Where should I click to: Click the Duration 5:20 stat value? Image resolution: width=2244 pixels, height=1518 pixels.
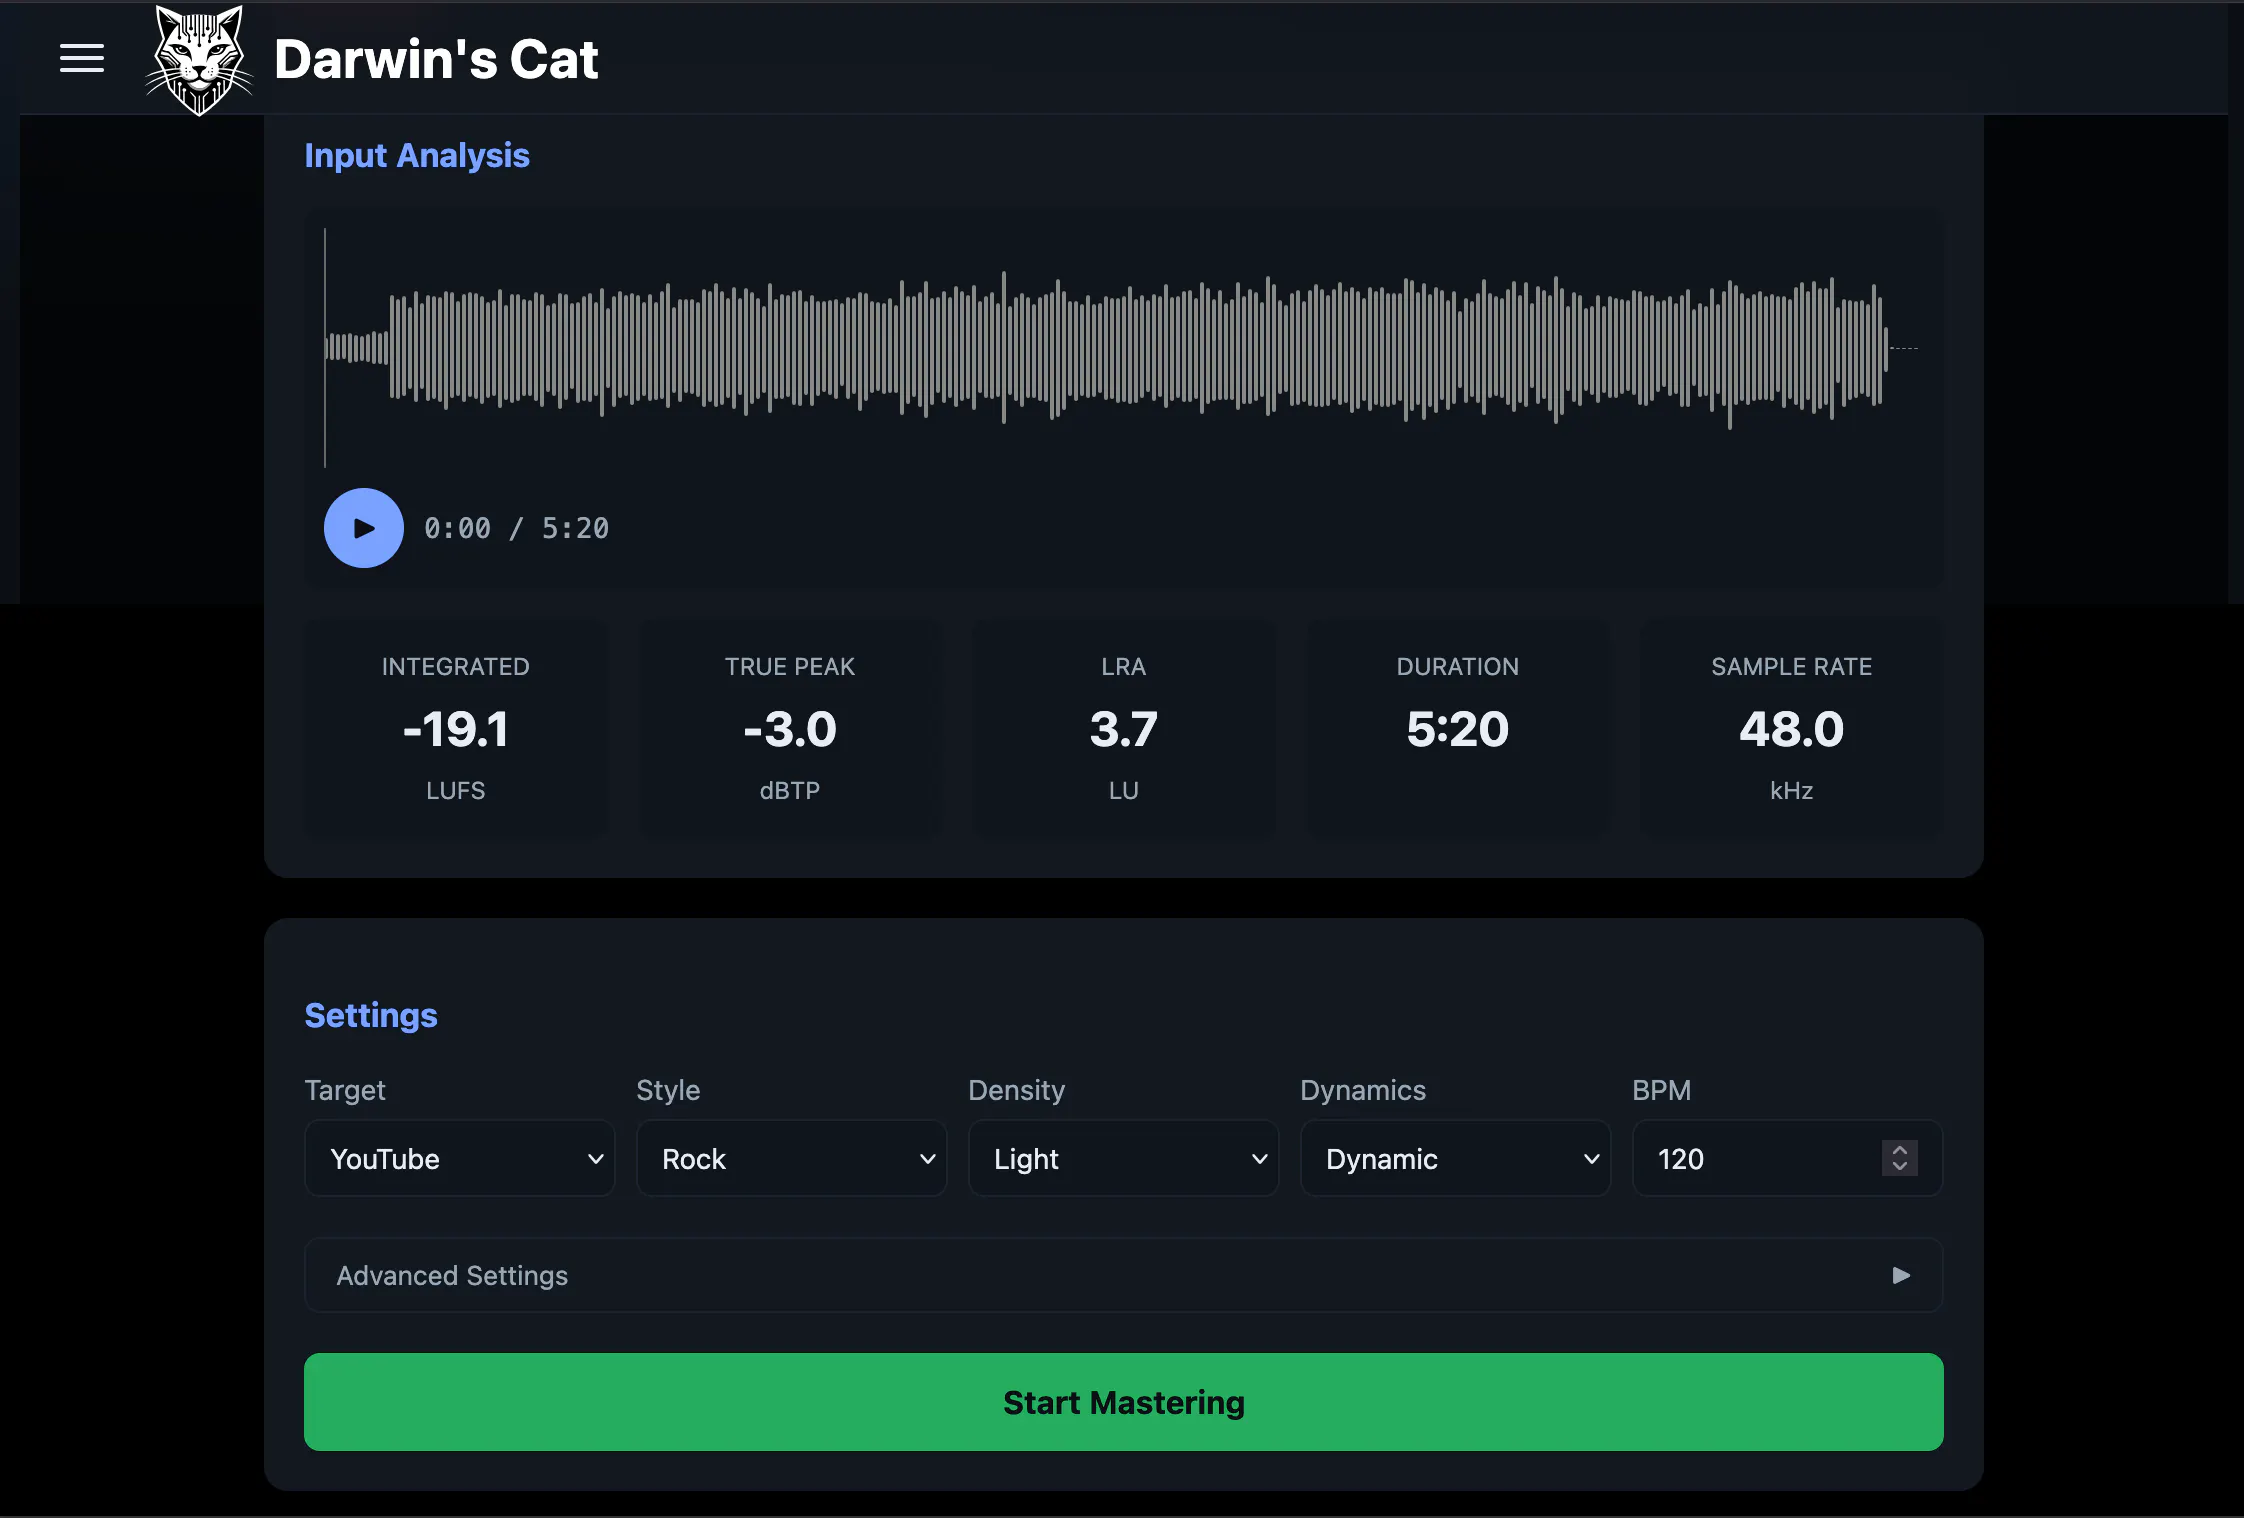tap(1458, 729)
